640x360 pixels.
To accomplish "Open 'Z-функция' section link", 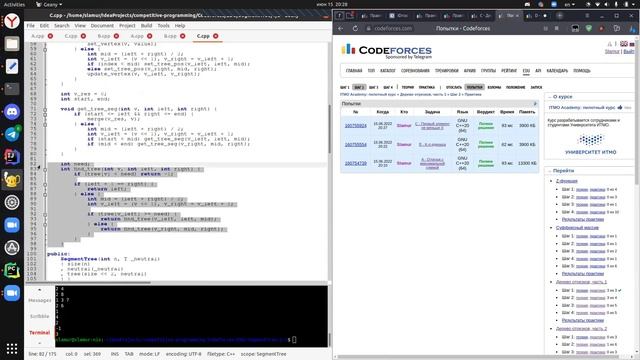I will click(567, 181).
